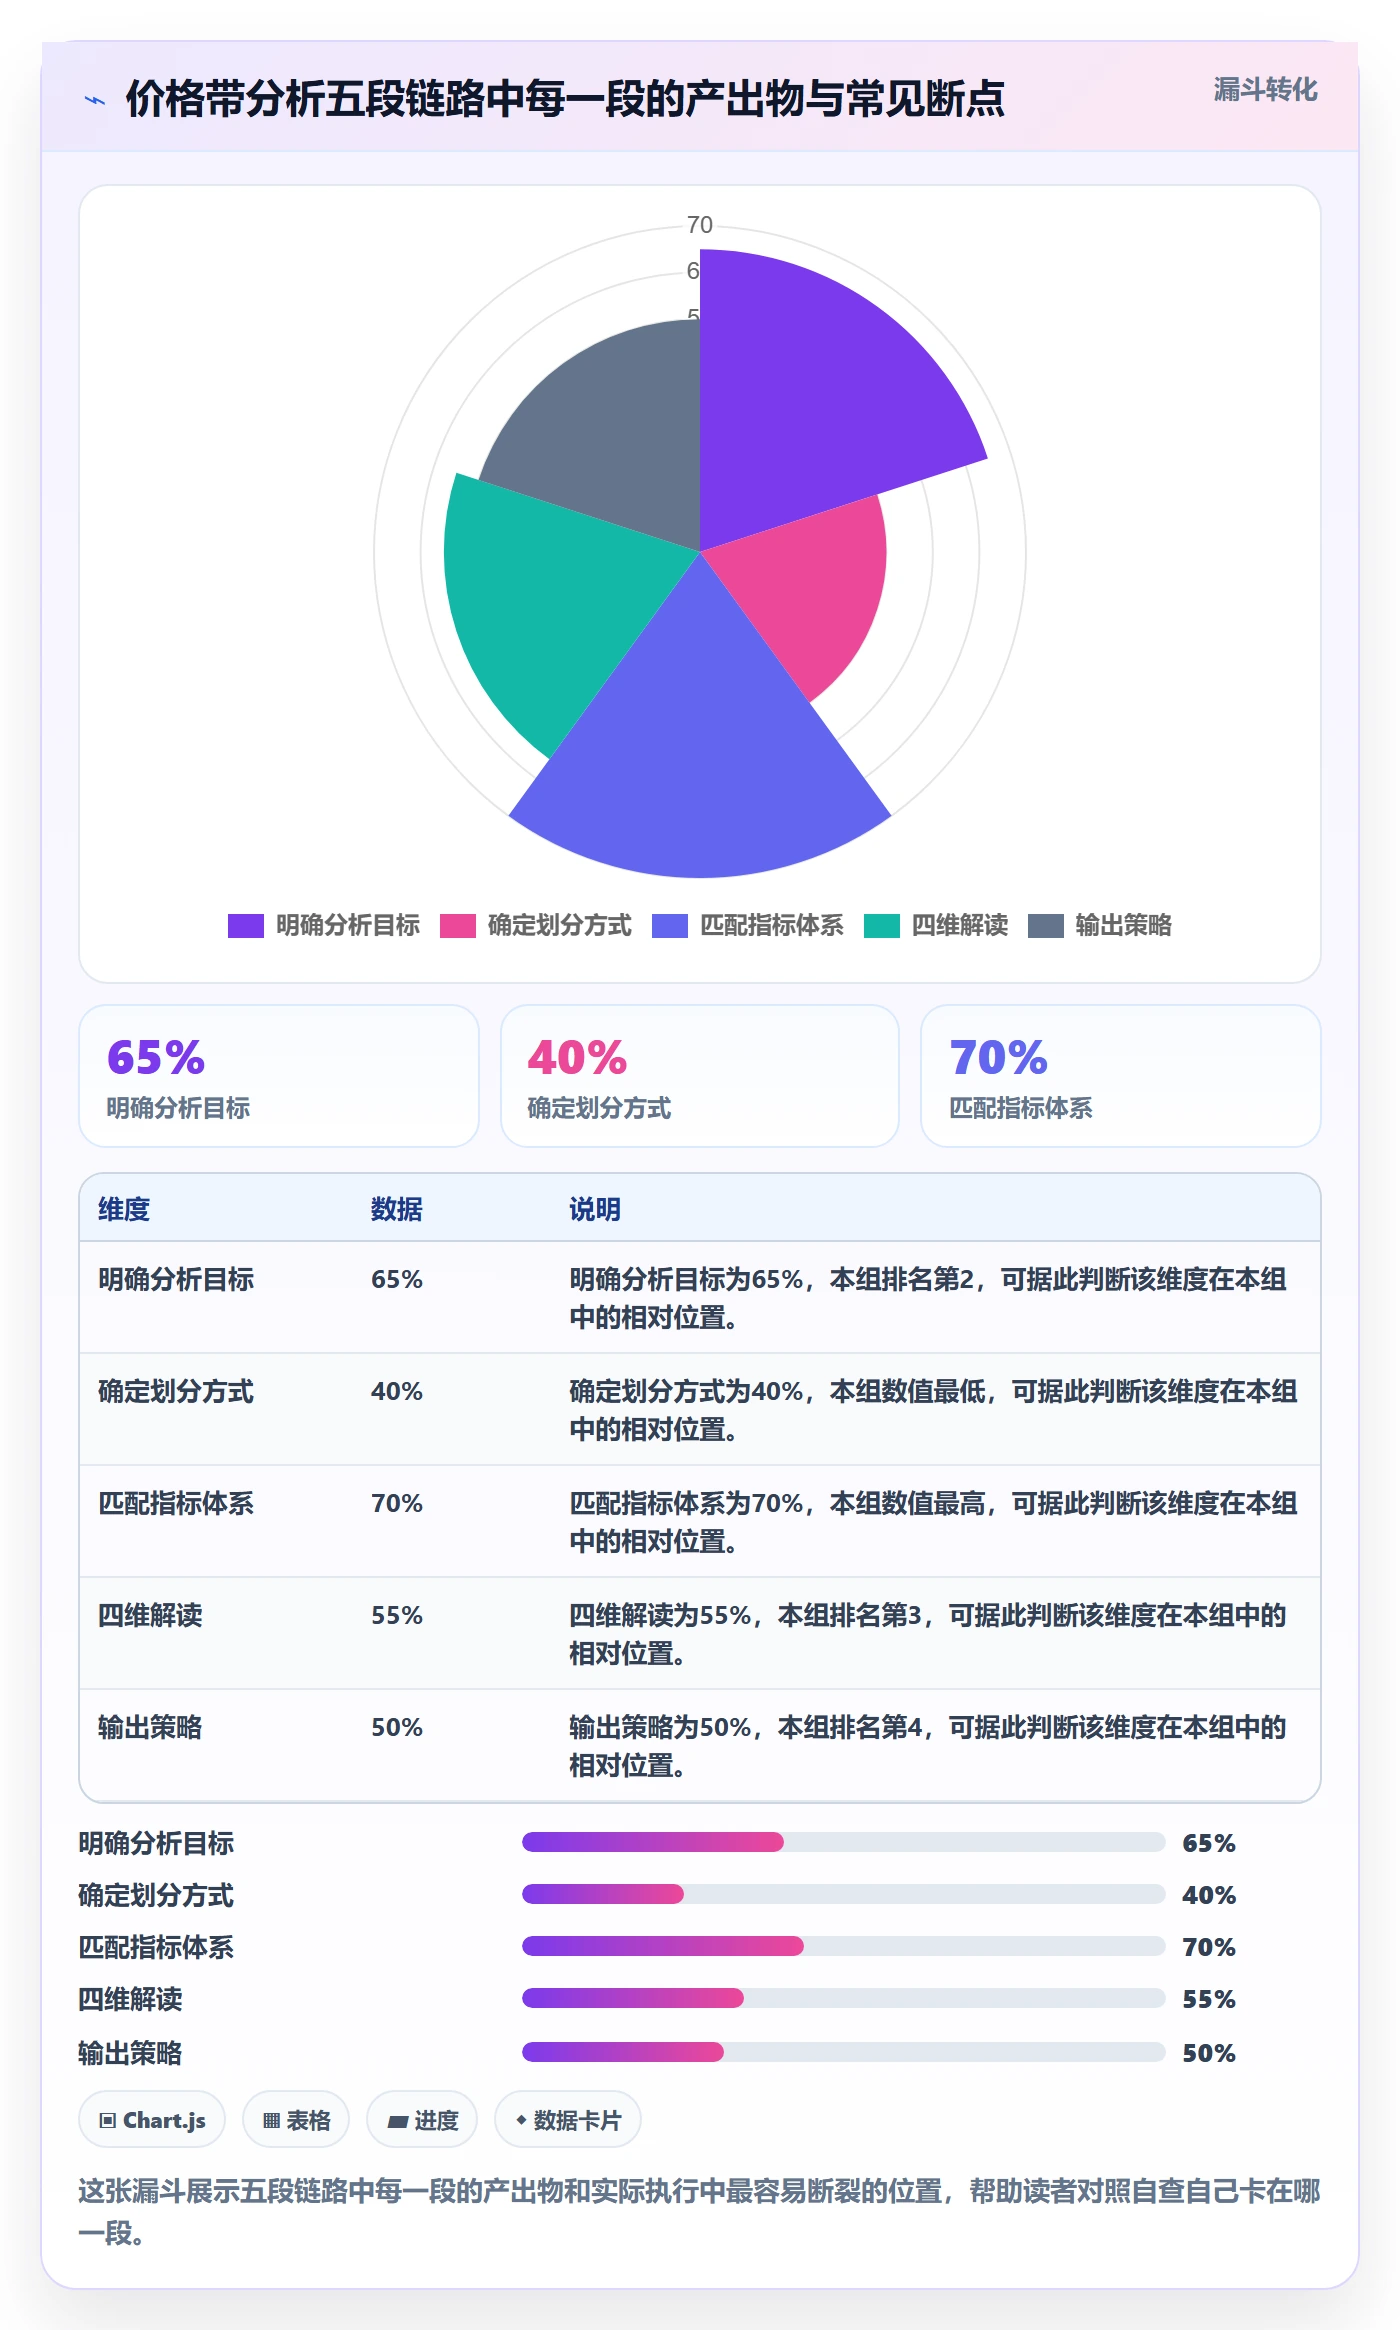1400x2330 pixels.
Task: Toggle the 匹配指标体系 legend entry
Action: pos(747,925)
